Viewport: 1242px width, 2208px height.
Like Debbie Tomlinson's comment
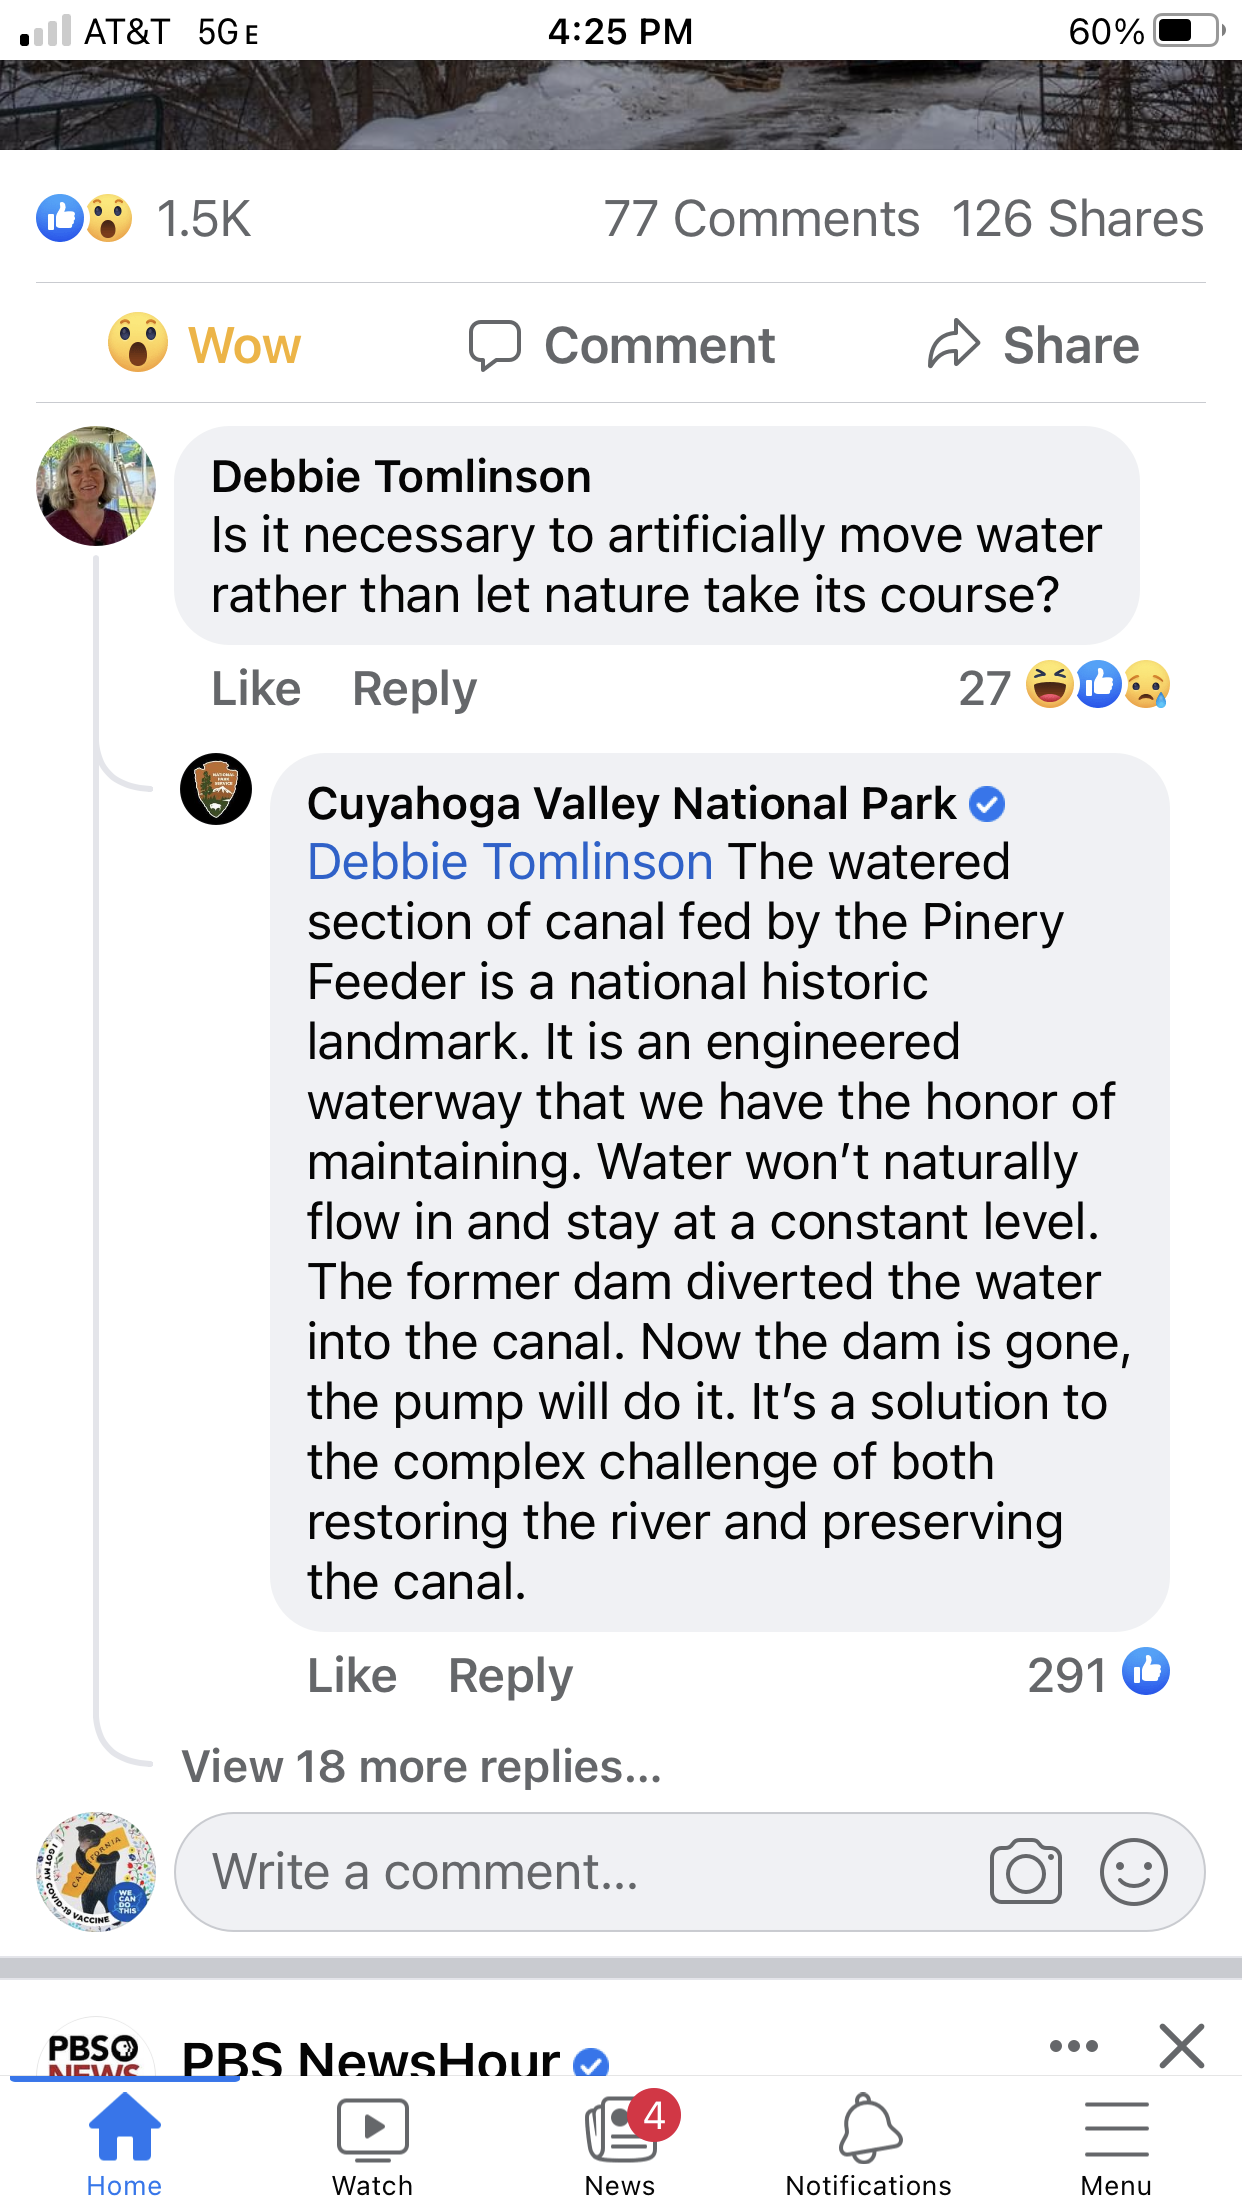coord(256,689)
